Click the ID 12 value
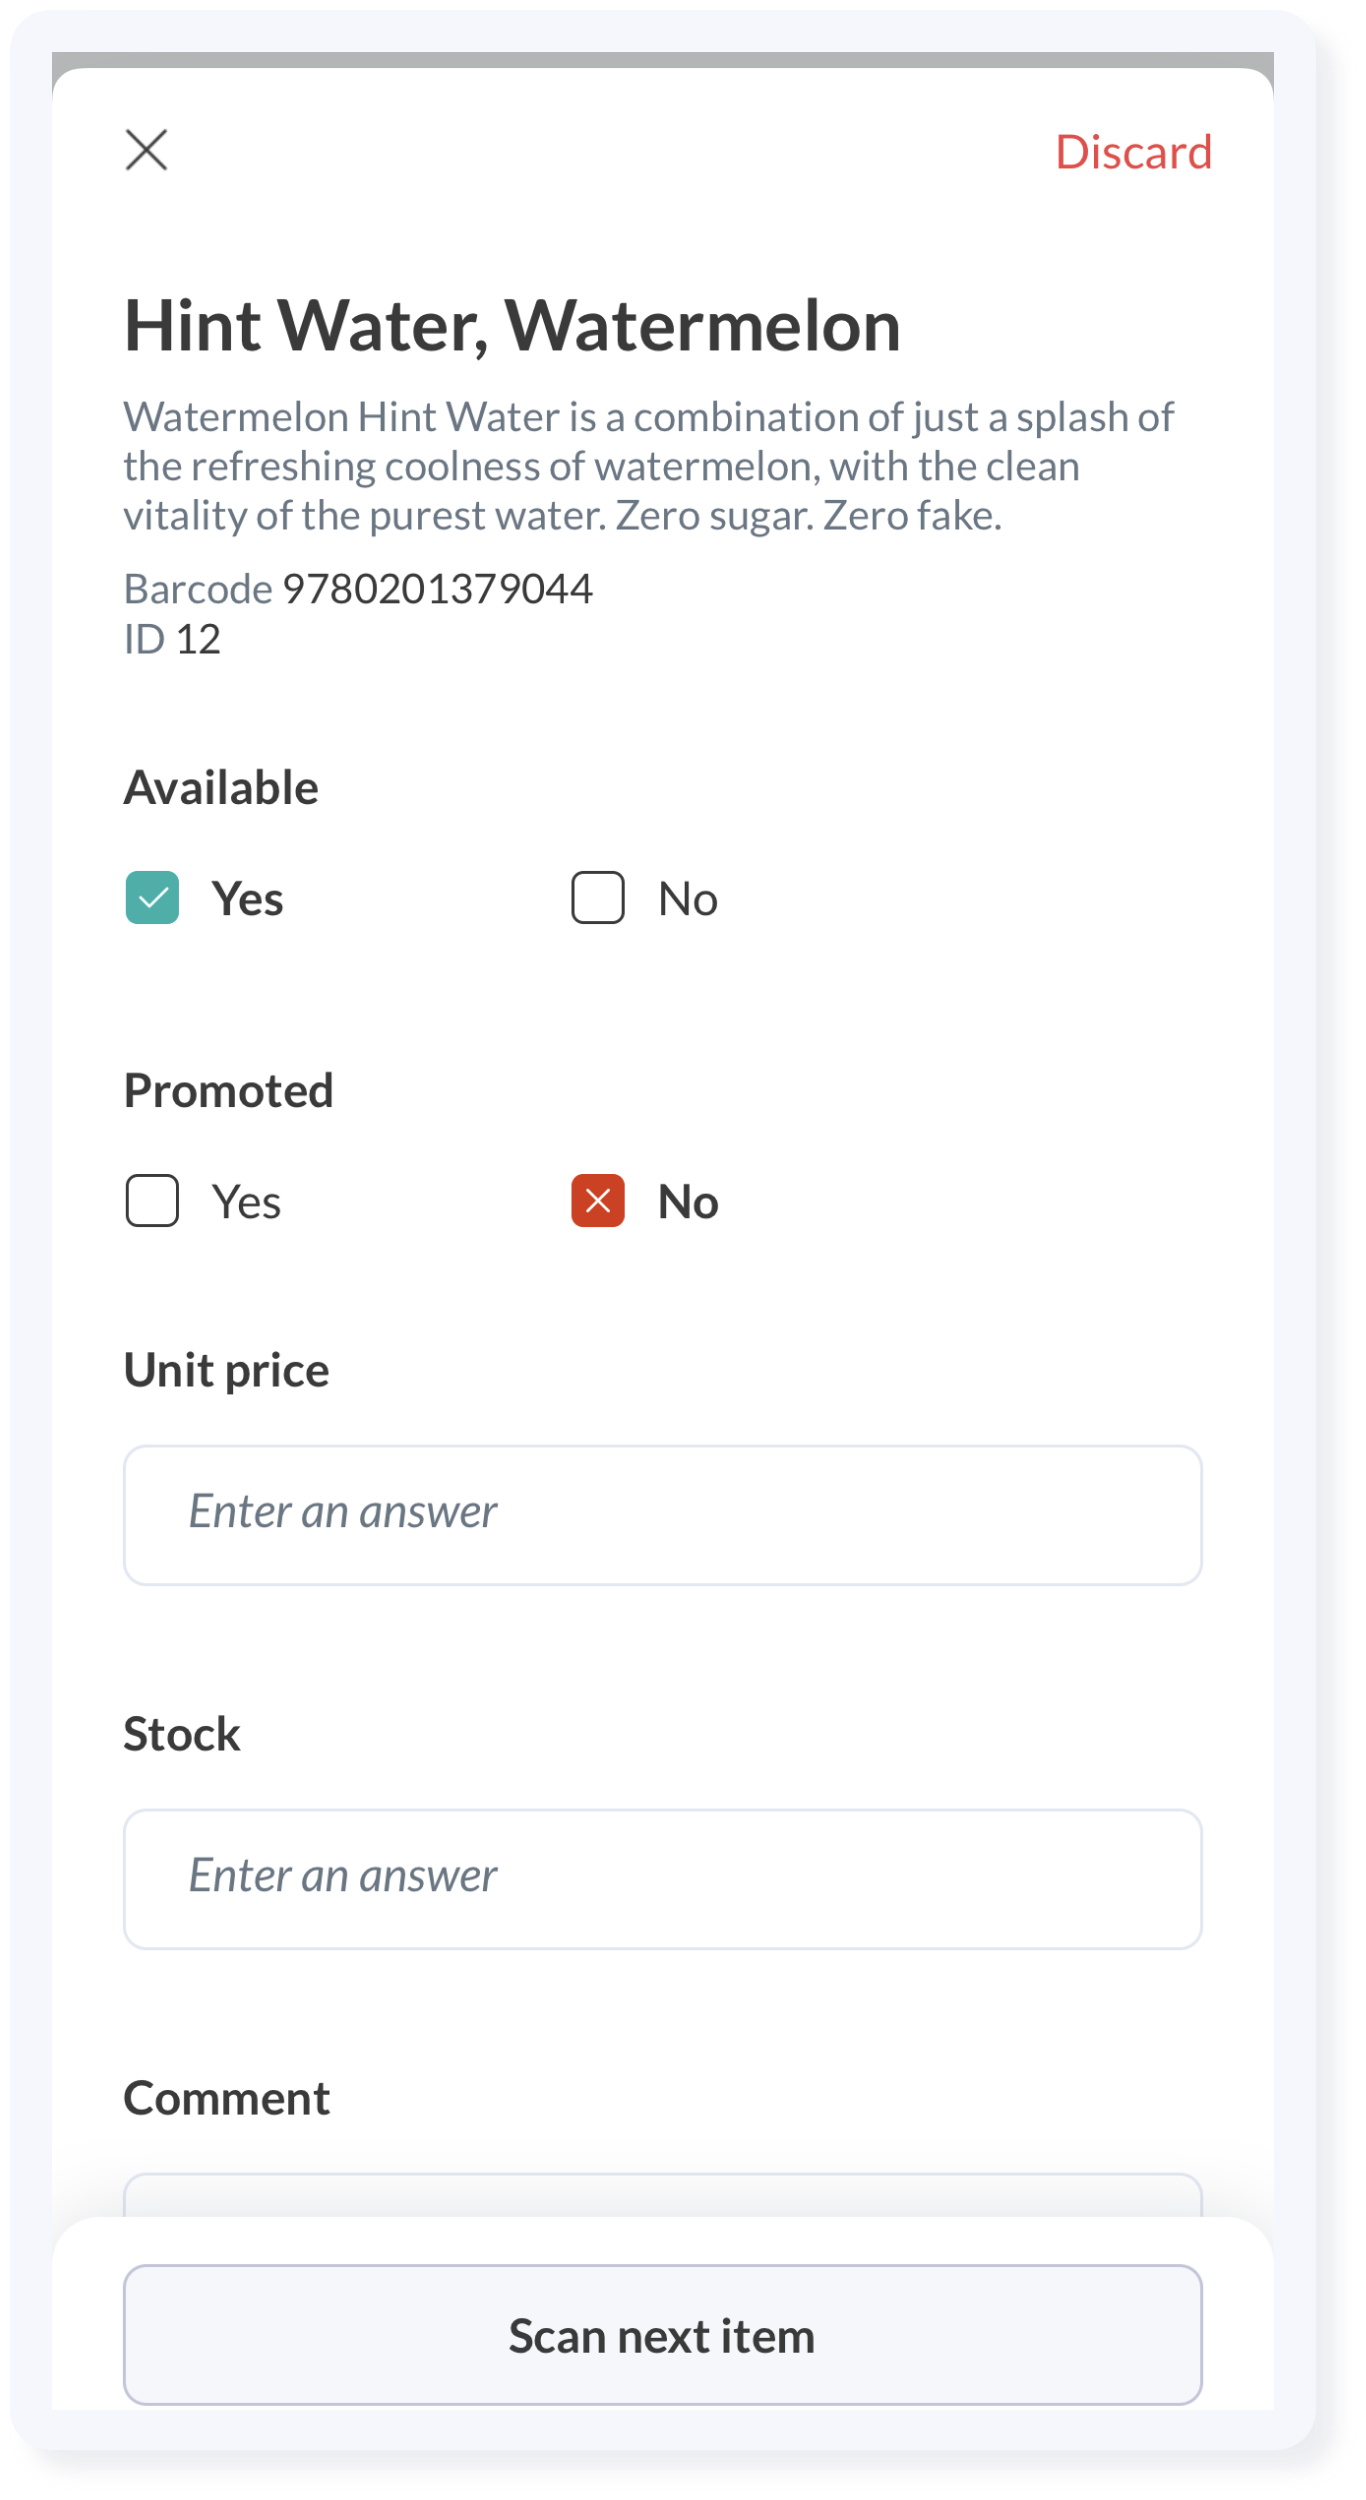Viewport: 1366px width, 2500px height. point(198,639)
